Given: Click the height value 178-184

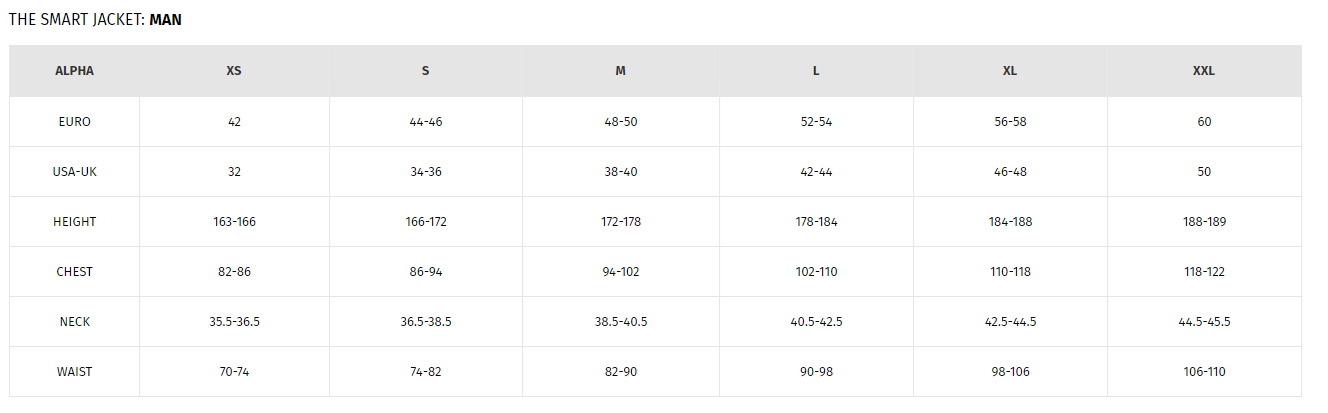Looking at the screenshot, I should pos(816,221).
